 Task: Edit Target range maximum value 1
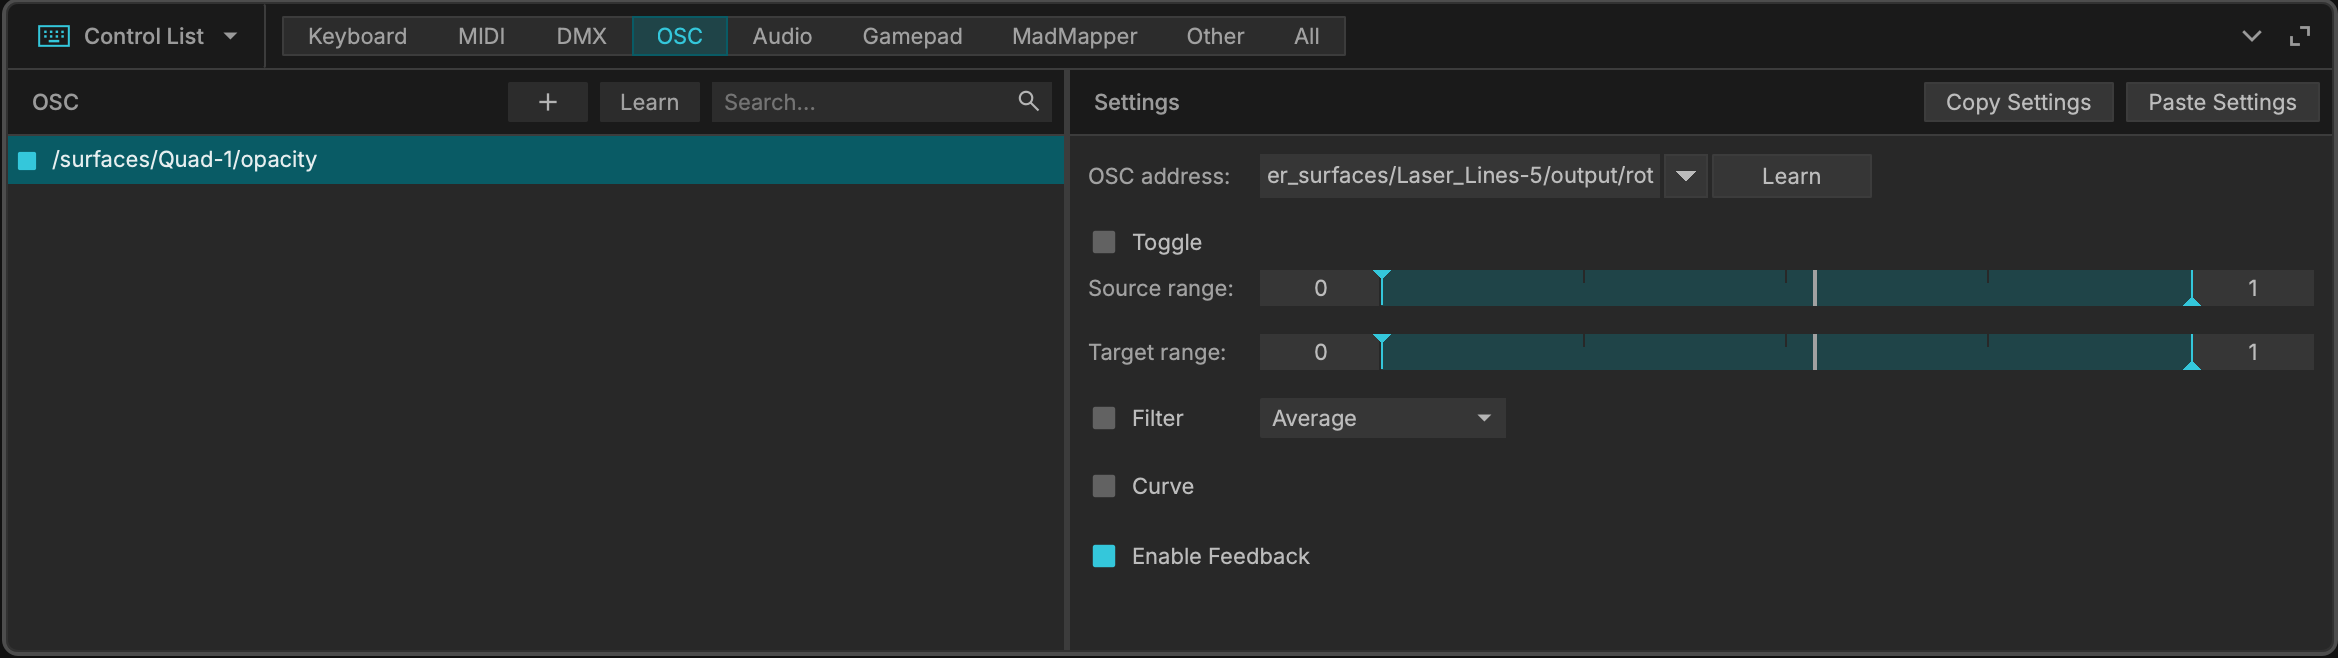coord(2253,352)
